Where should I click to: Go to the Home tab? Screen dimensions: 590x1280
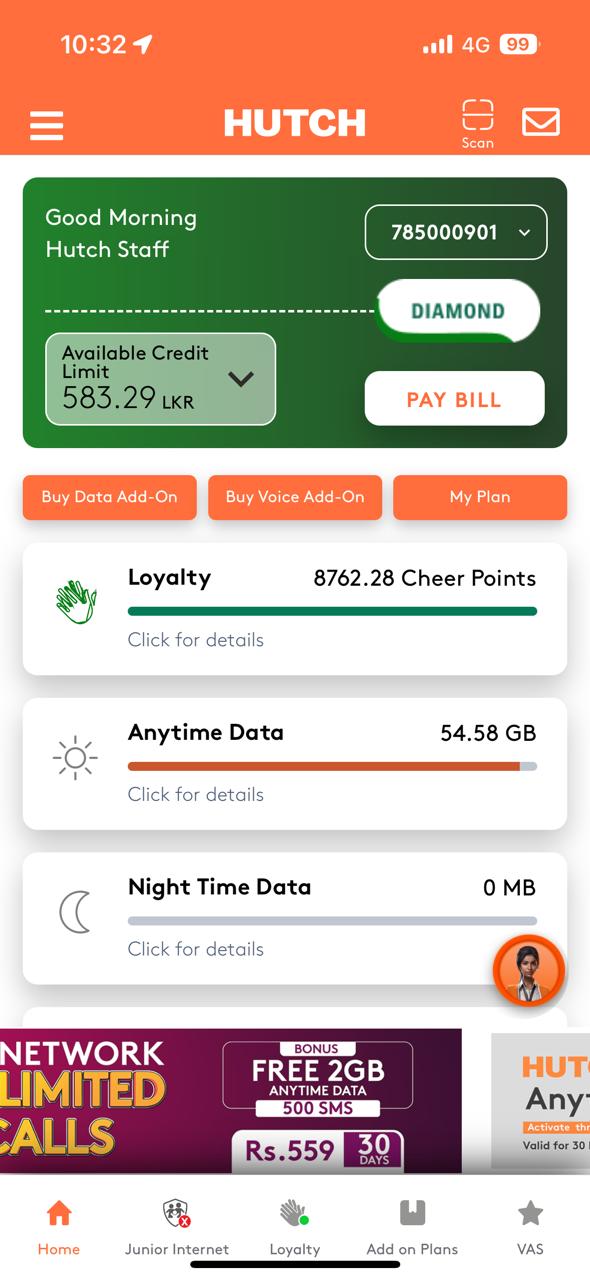tap(59, 1228)
